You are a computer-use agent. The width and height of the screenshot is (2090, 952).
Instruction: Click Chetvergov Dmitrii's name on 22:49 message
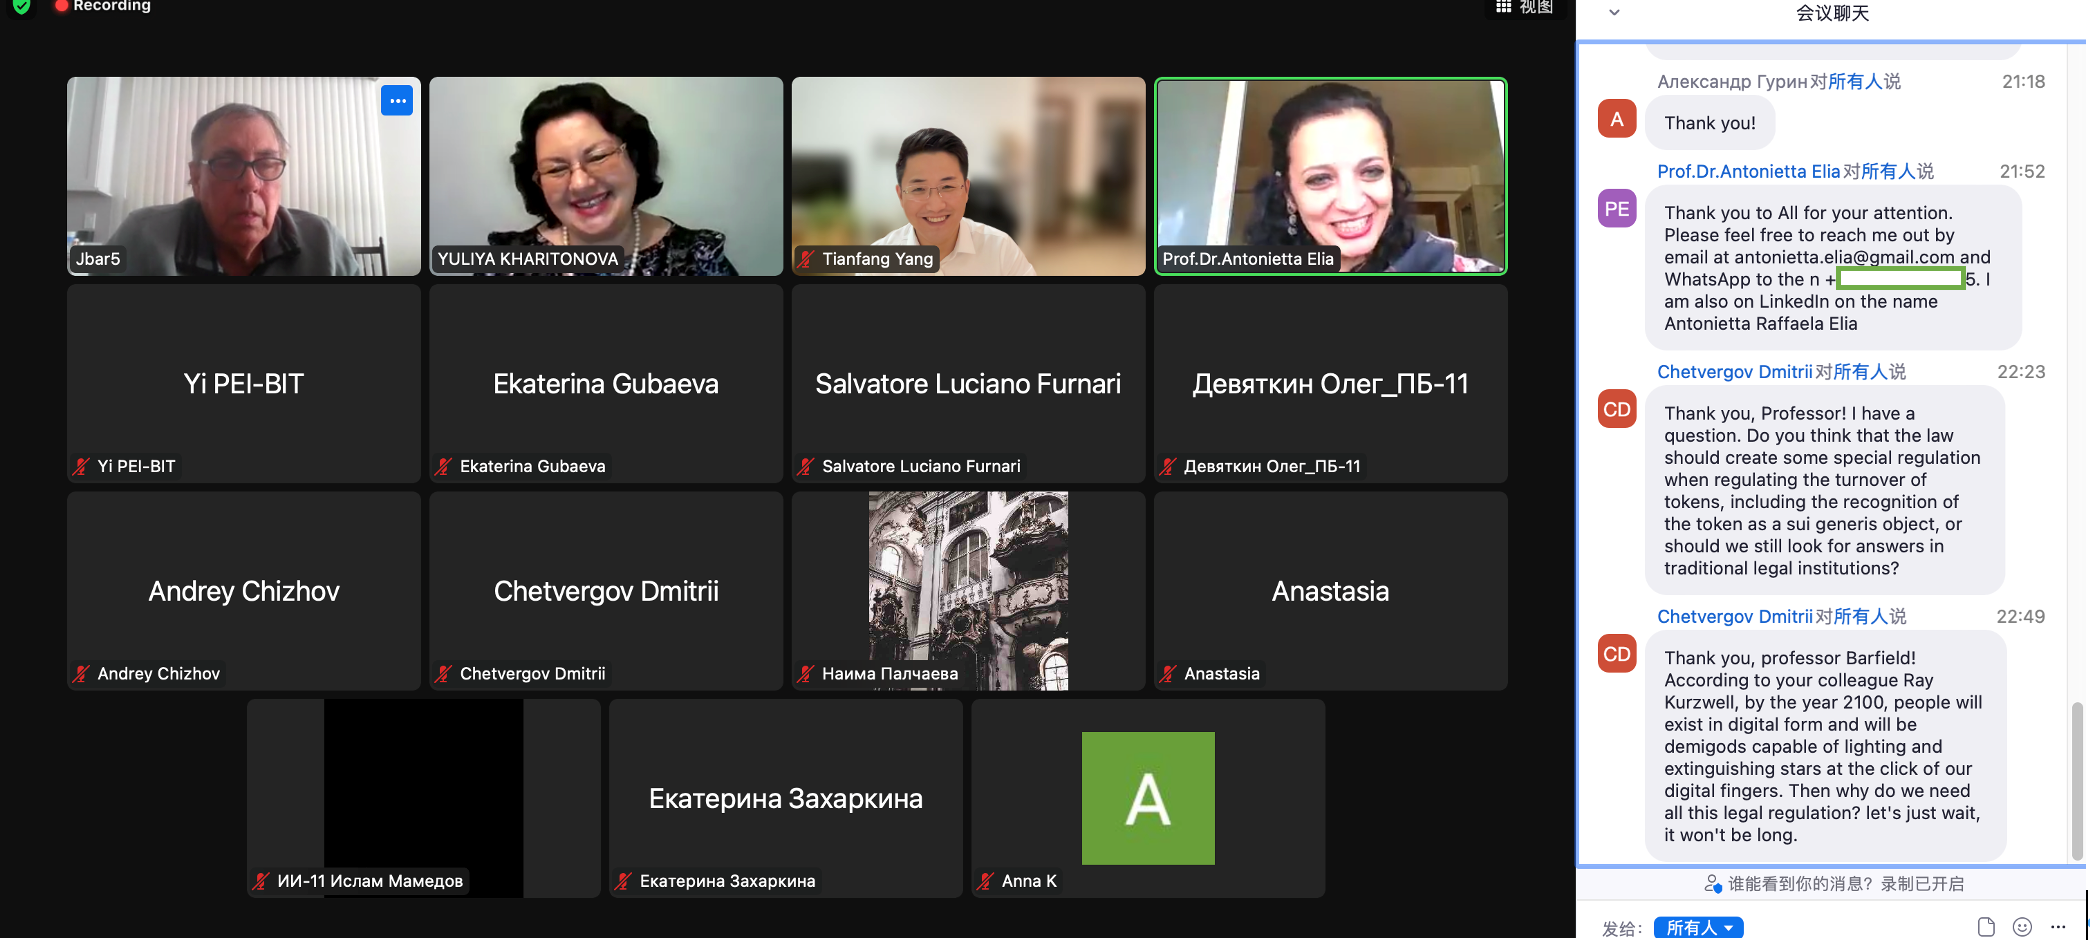click(1734, 617)
